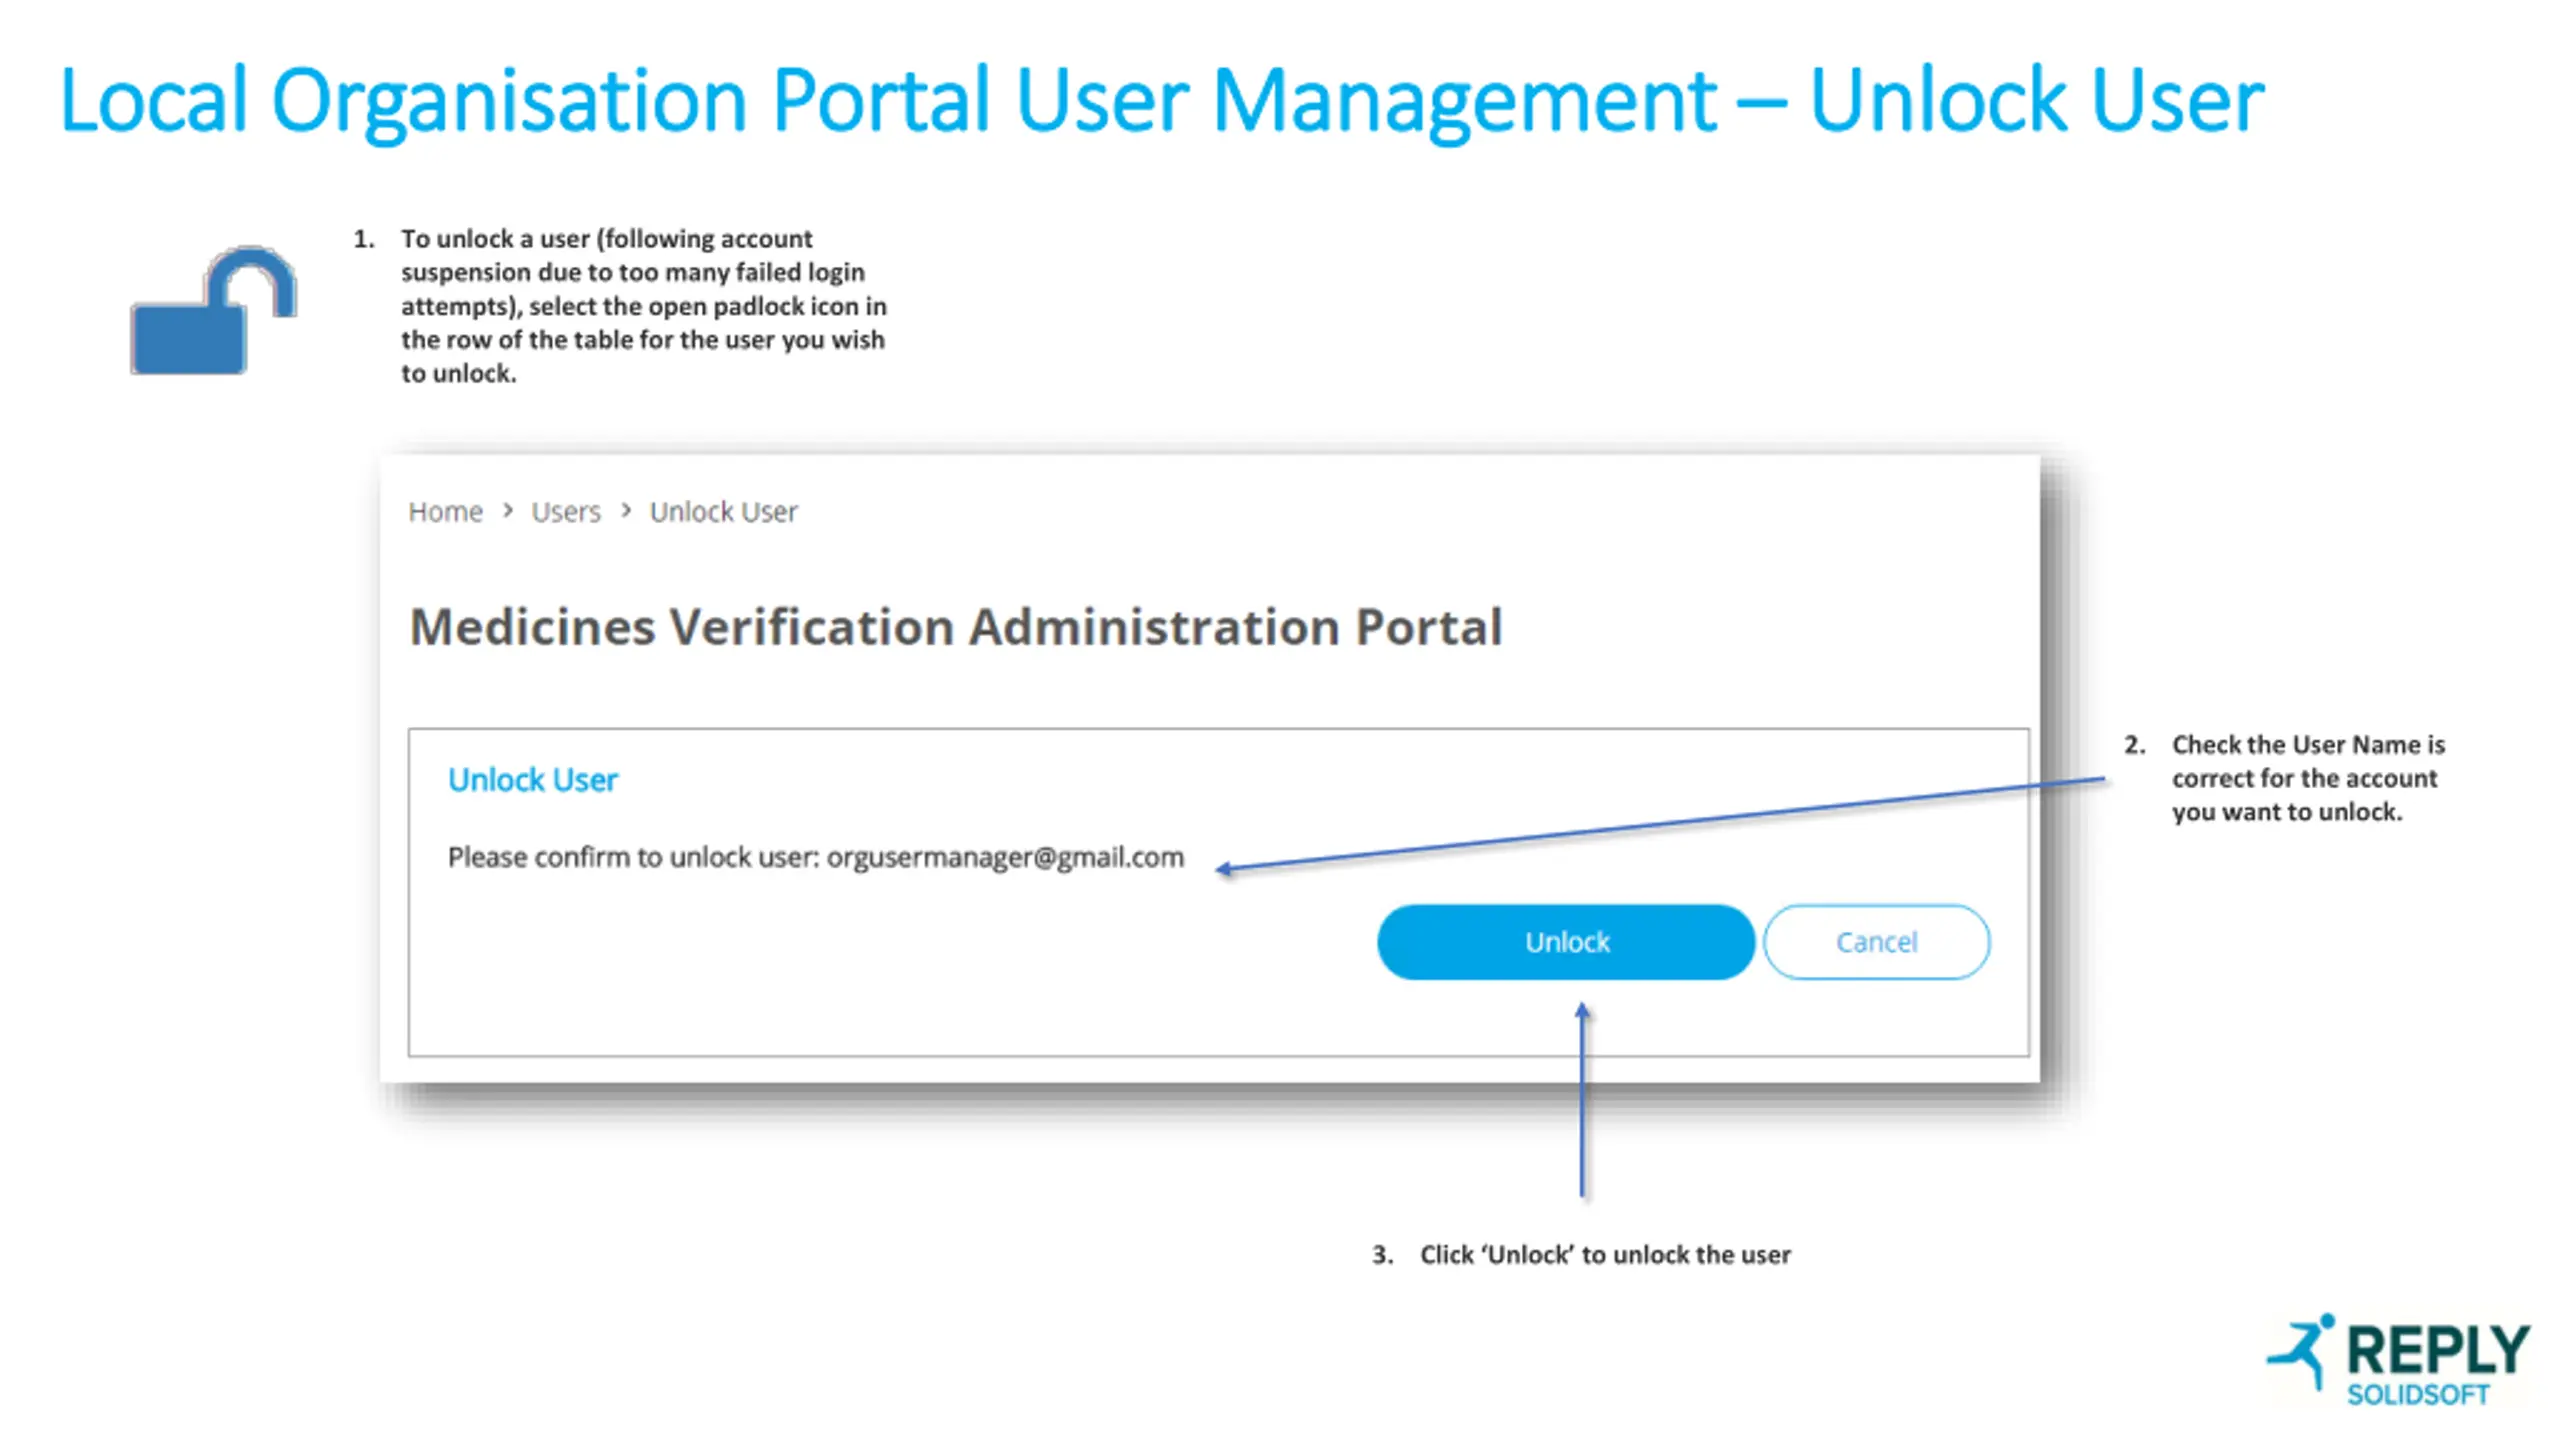Click the Unlock User panel heading
Image resolution: width=2560 pixels, height=1440 pixels.
[532, 780]
